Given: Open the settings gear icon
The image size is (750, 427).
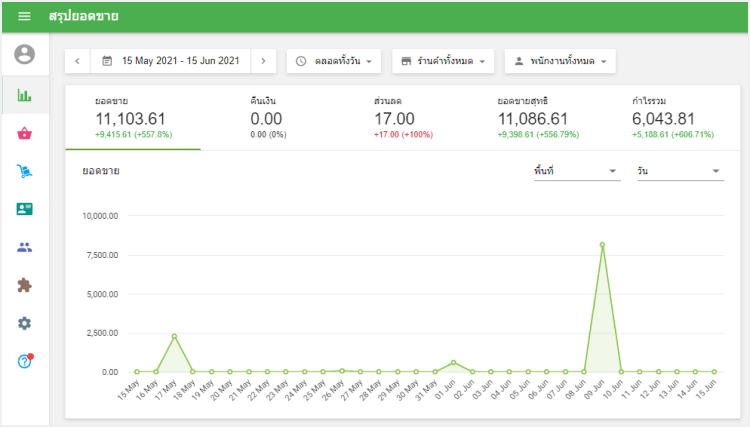Looking at the screenshot, I should [x=24, y=323].
